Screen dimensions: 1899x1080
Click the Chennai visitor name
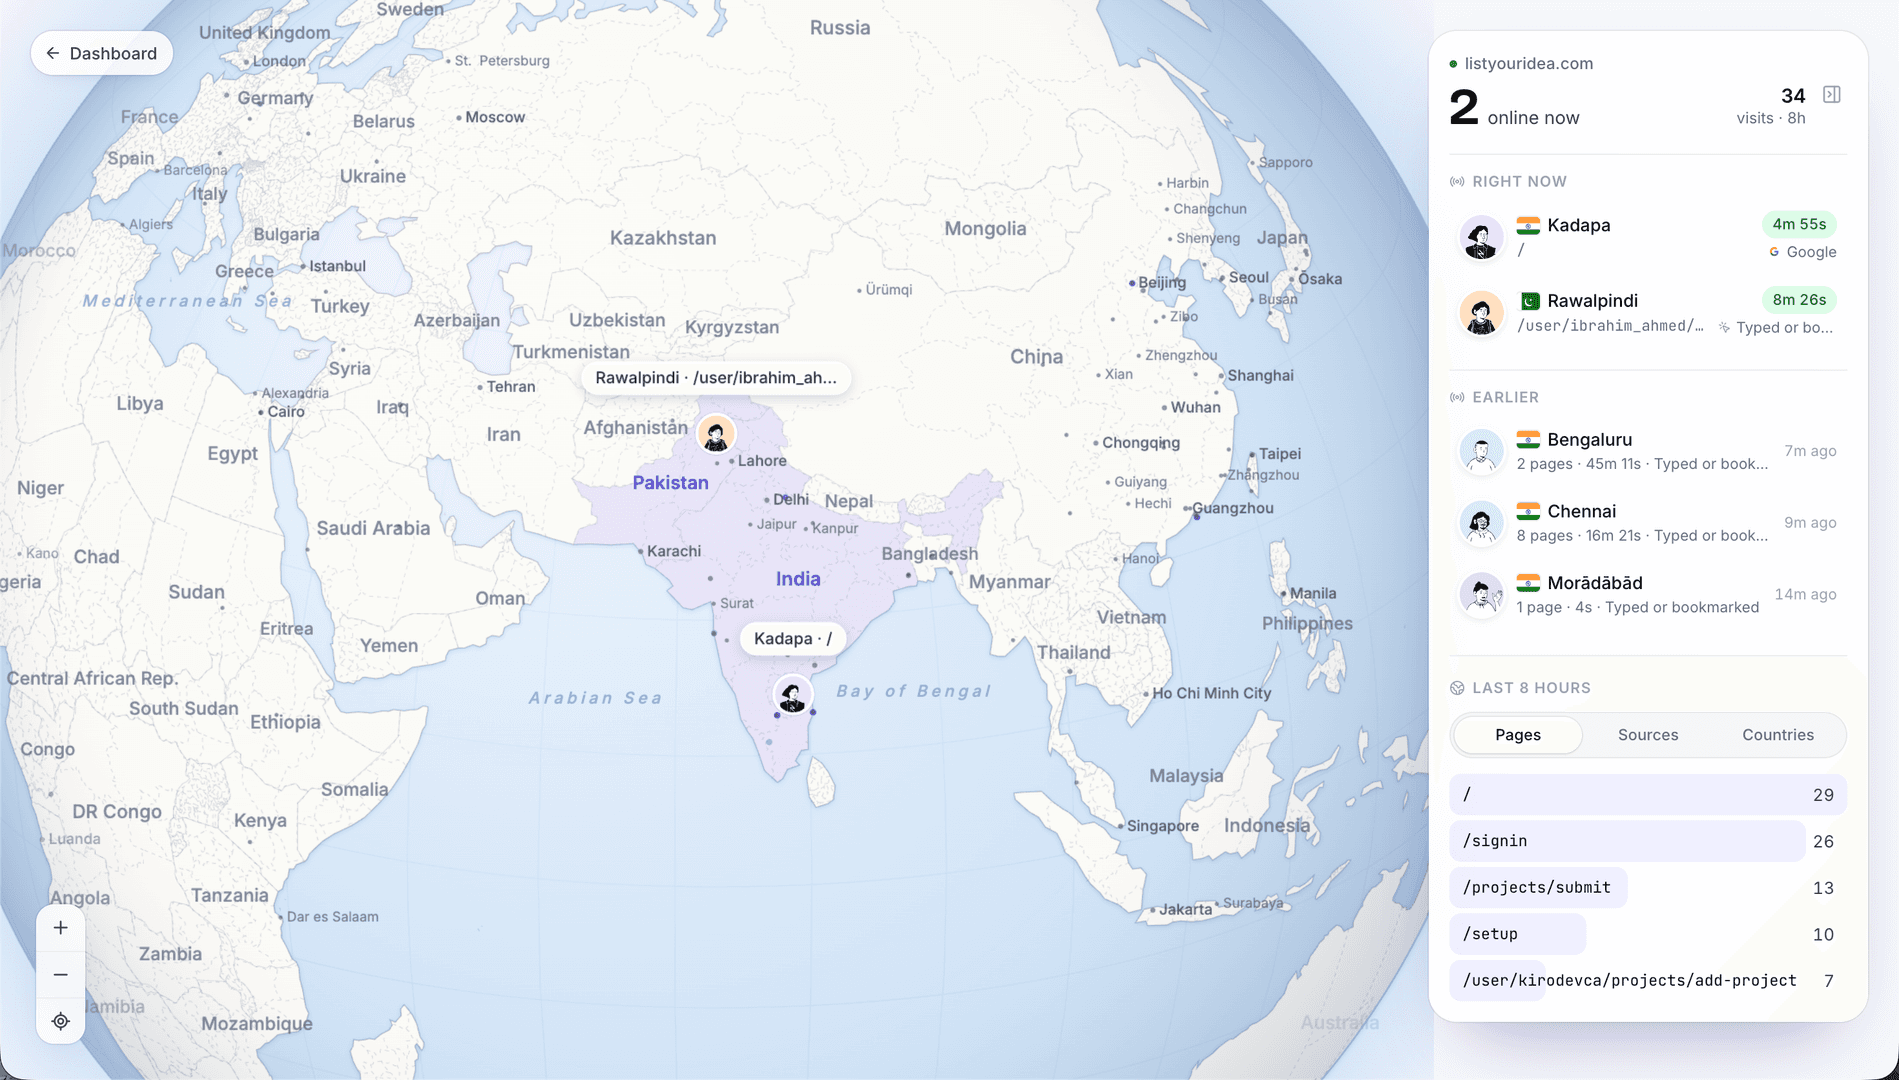[x=1581, y=512]
